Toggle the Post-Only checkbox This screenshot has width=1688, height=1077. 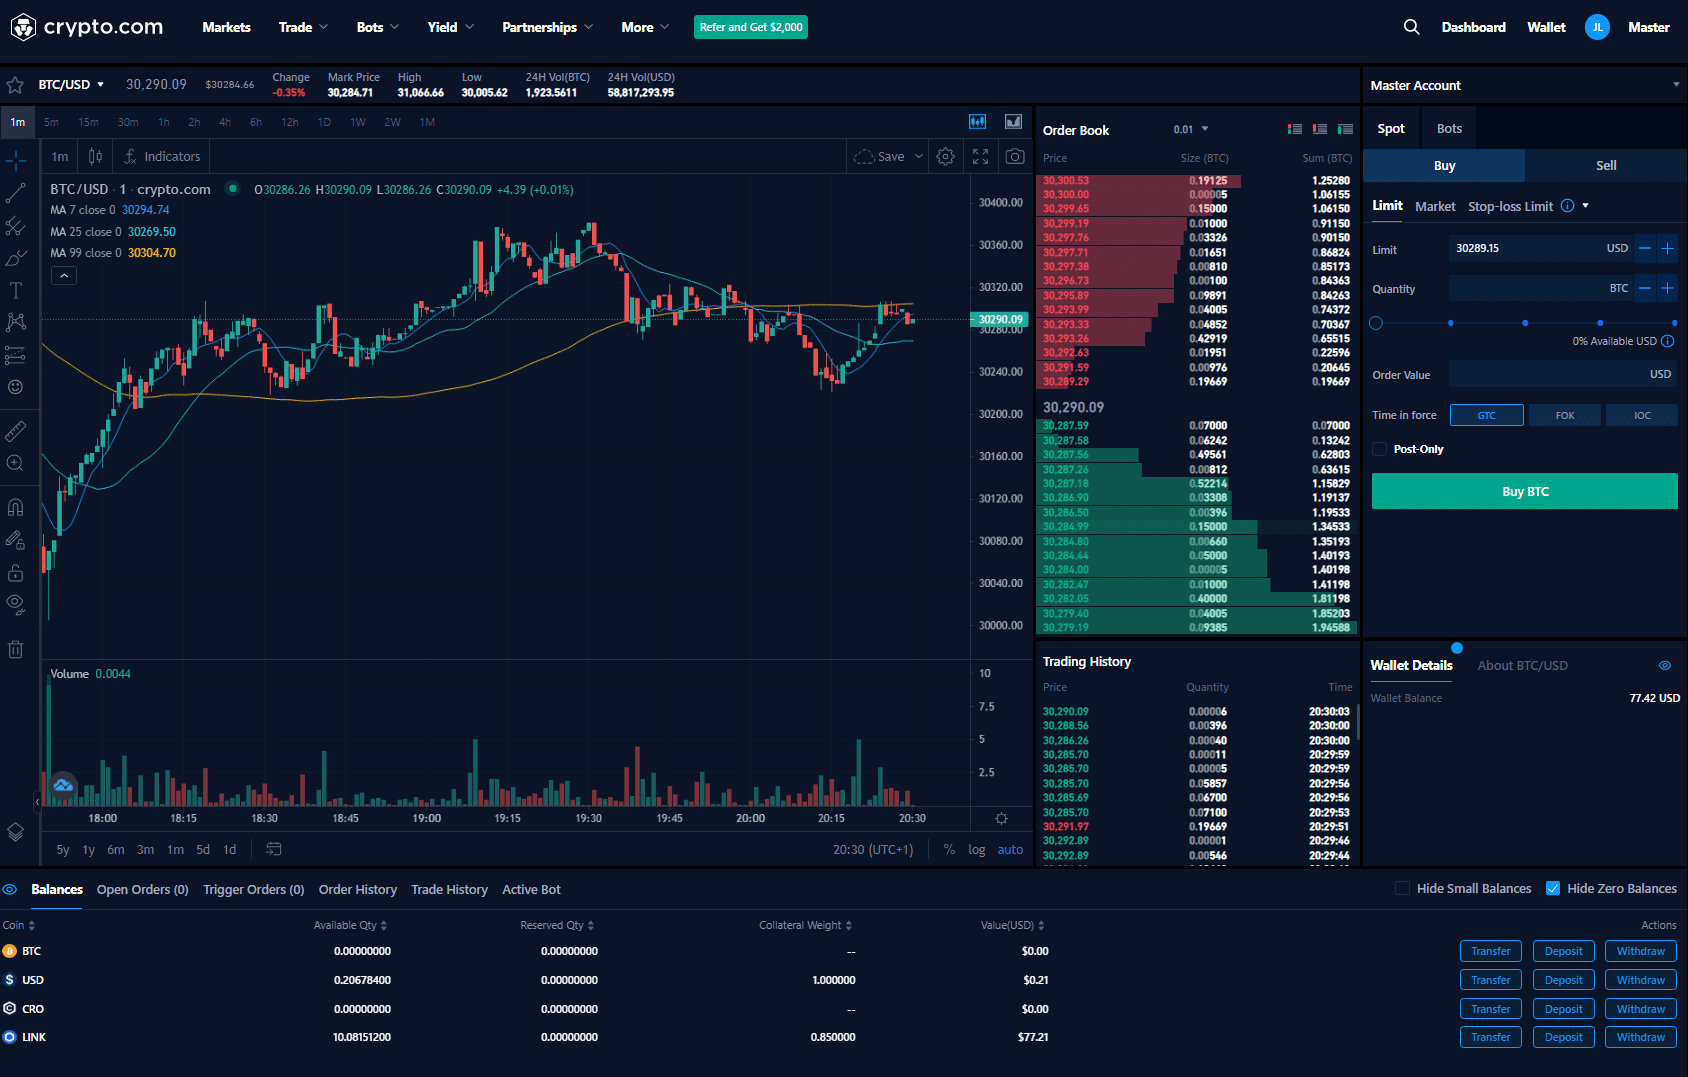[1380, 449]
